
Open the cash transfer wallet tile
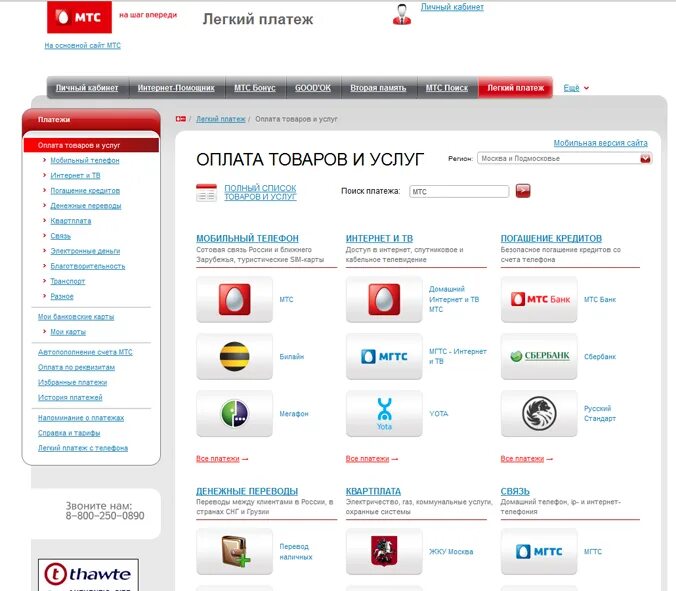pyautogui.click(x=235, y=551)
